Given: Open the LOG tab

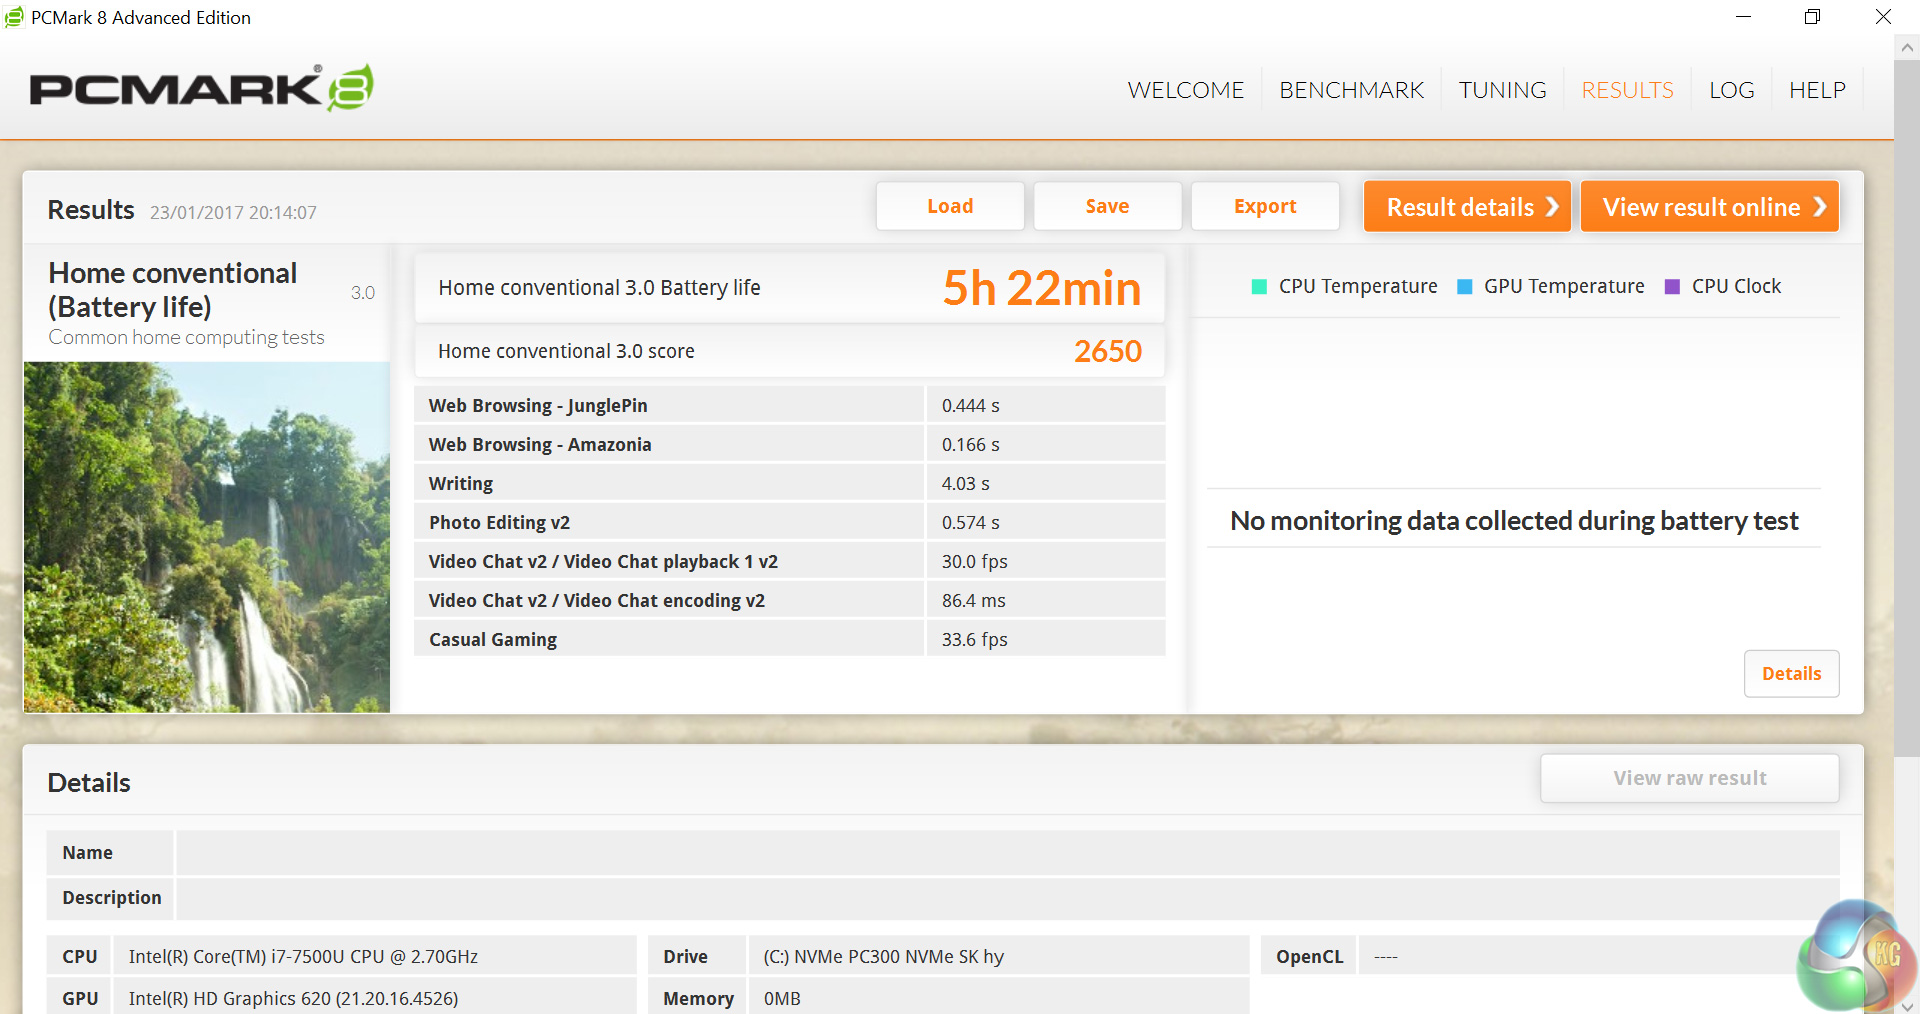Looking at the screenshot, I should pyautogui.click(x=1731, y=90).
